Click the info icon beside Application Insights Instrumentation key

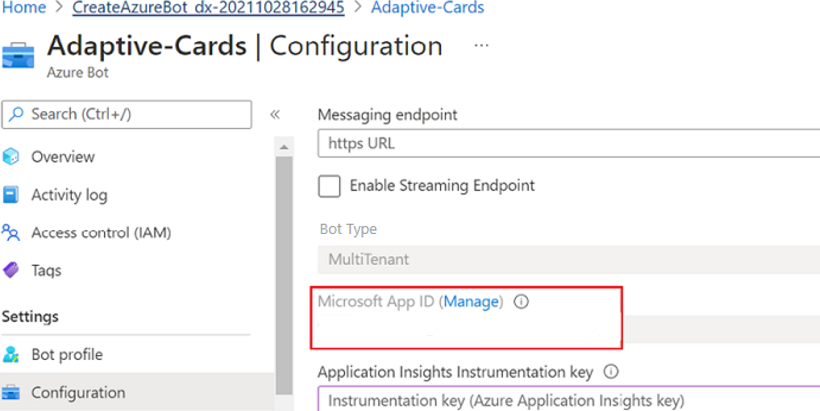[610, 372]
